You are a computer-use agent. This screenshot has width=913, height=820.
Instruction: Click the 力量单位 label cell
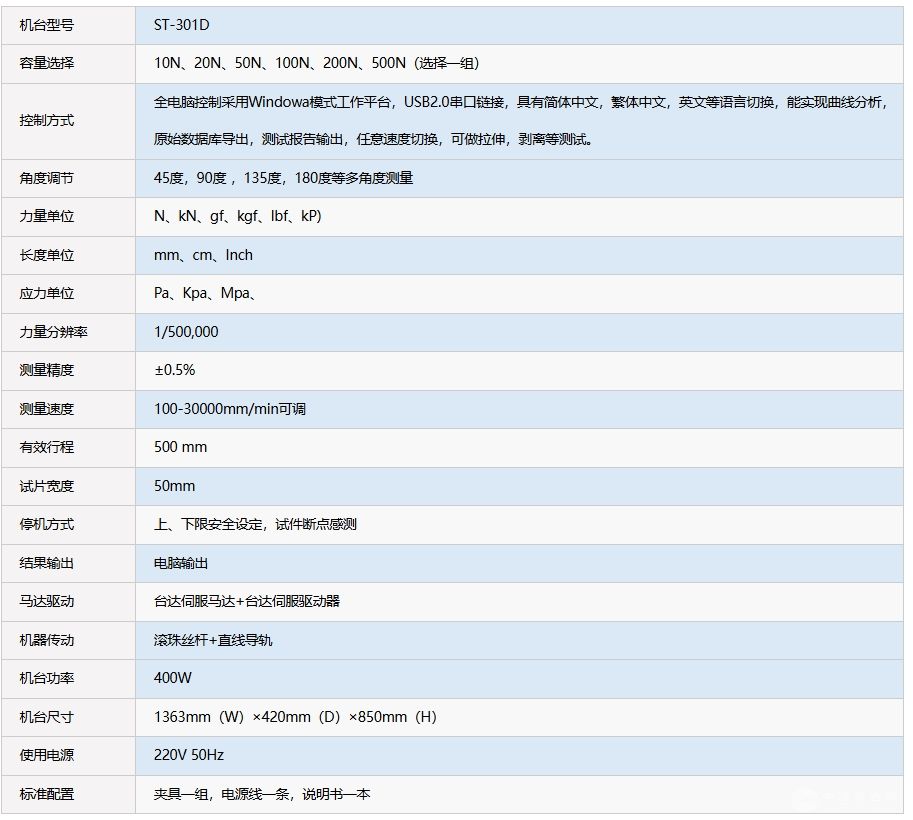(47, 216)
